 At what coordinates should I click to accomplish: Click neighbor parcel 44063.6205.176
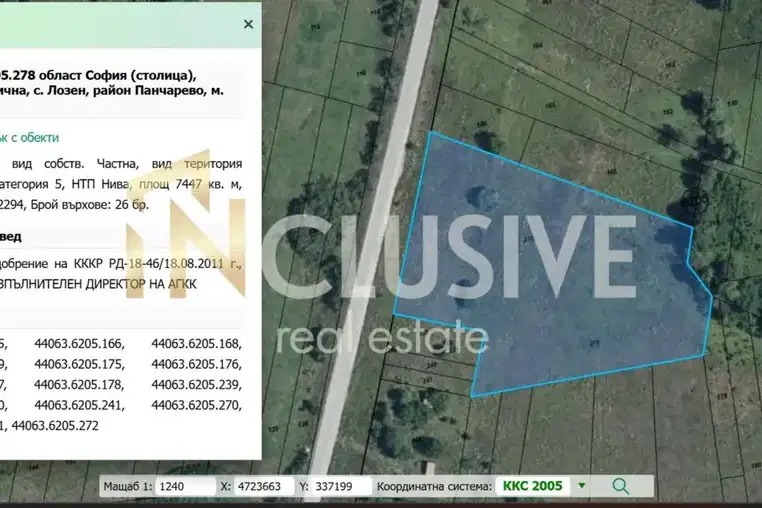coord(196,364)
